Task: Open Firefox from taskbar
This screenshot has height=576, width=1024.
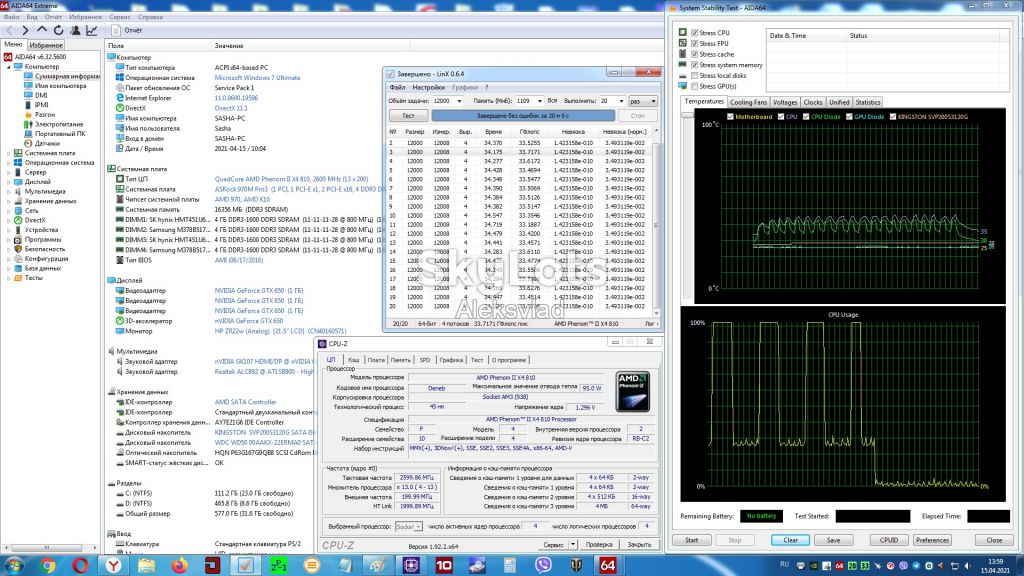Action: point(180,565)
